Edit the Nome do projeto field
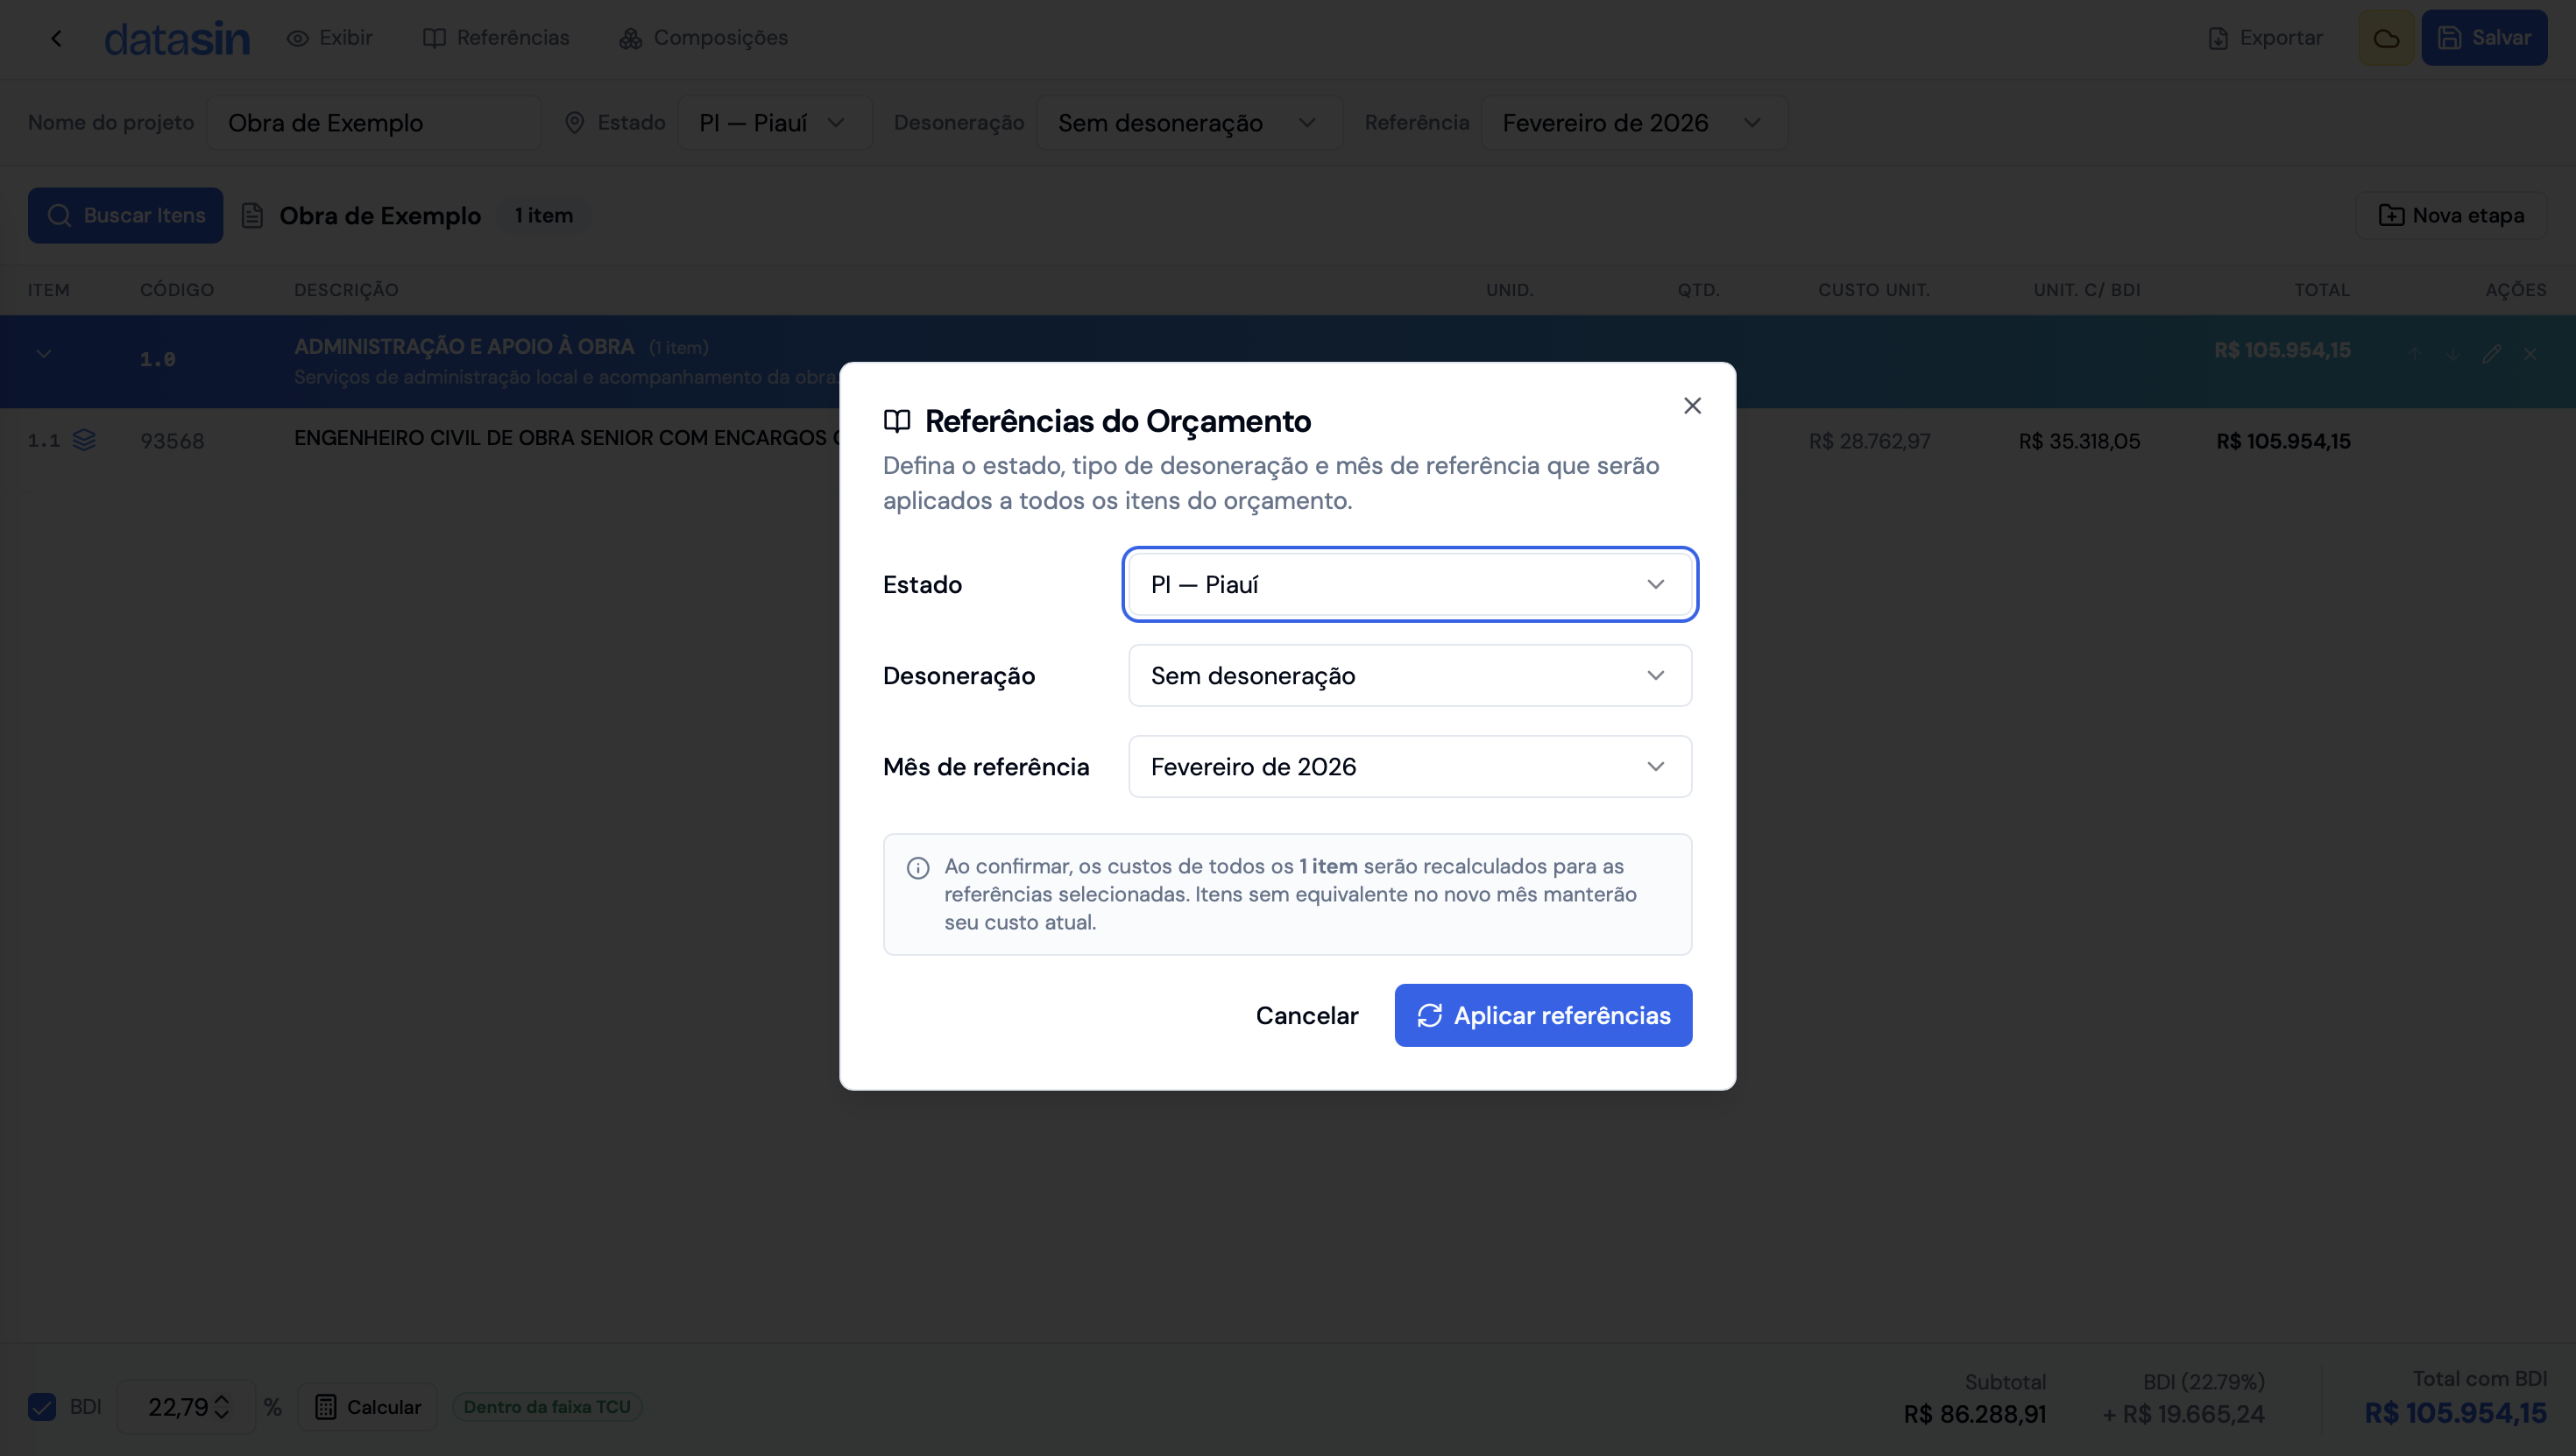 (374, 123)
